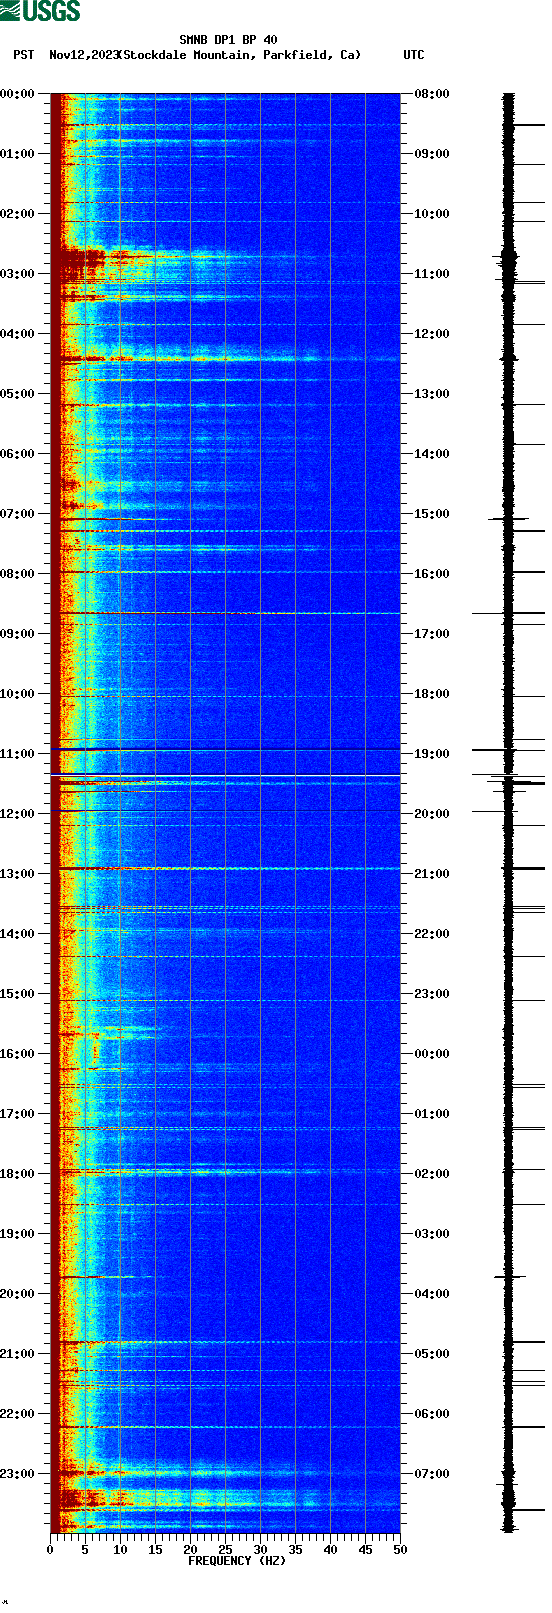
Task: Click the 13:00 PST time label
Action: (18, 874)
